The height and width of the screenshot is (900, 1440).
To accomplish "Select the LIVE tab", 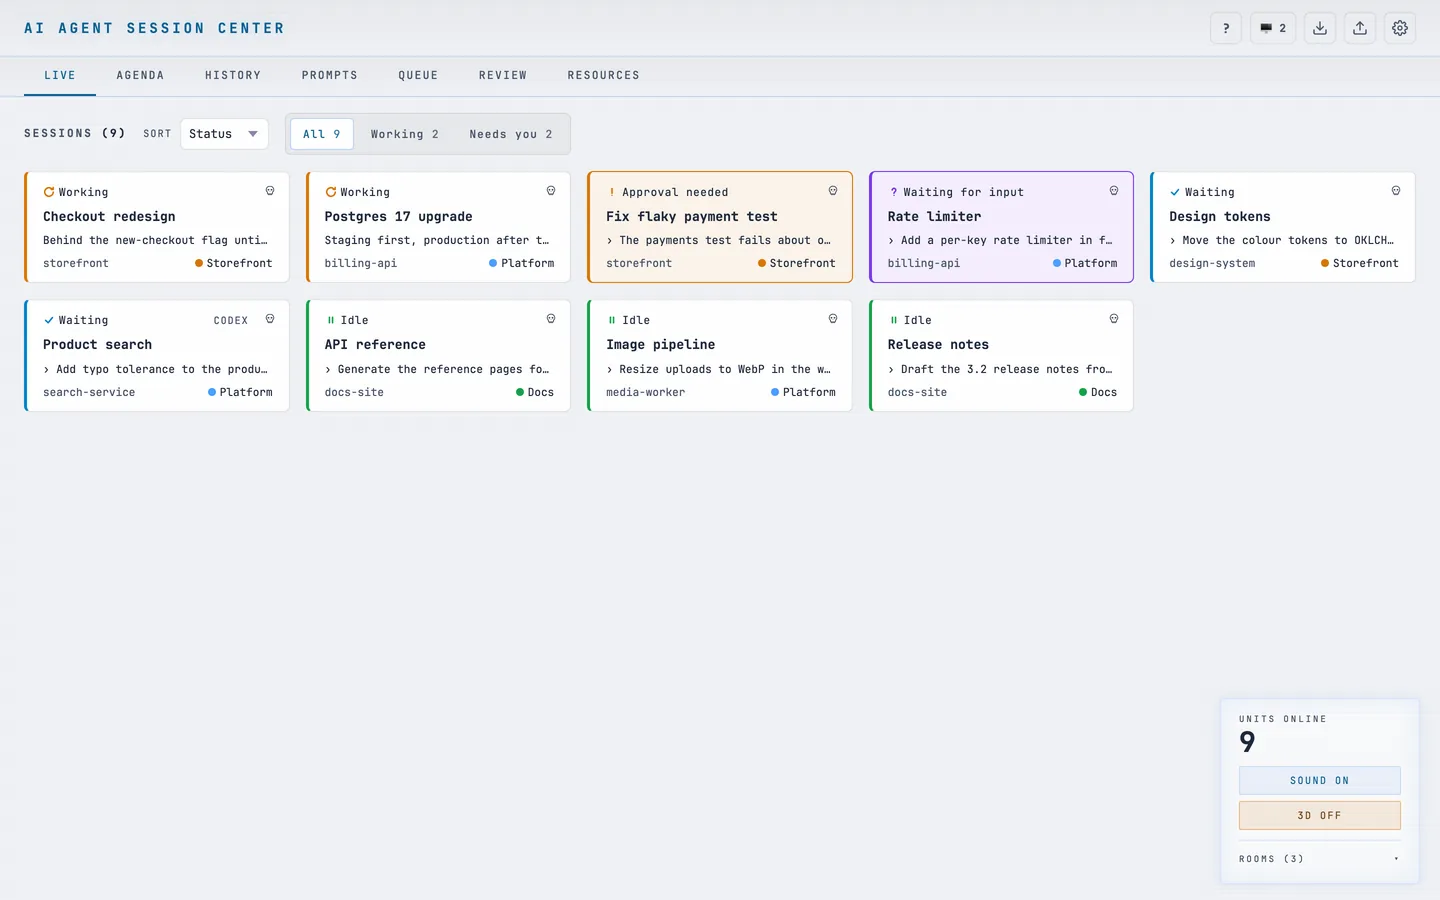I will (x=60, y=76).
